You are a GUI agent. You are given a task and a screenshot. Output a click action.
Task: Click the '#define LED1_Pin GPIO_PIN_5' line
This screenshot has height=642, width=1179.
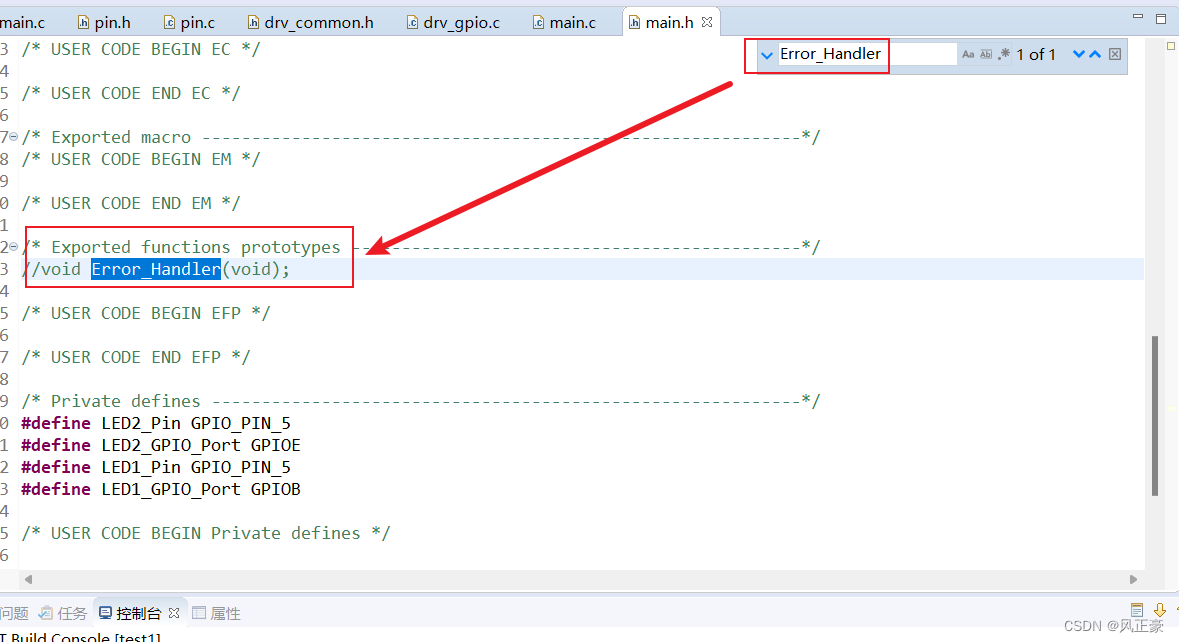(156, 467)
